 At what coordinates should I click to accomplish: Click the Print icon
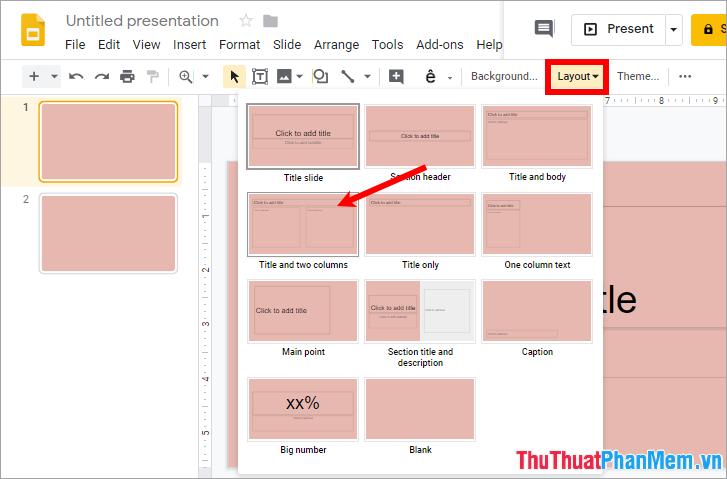click(127, 77)
